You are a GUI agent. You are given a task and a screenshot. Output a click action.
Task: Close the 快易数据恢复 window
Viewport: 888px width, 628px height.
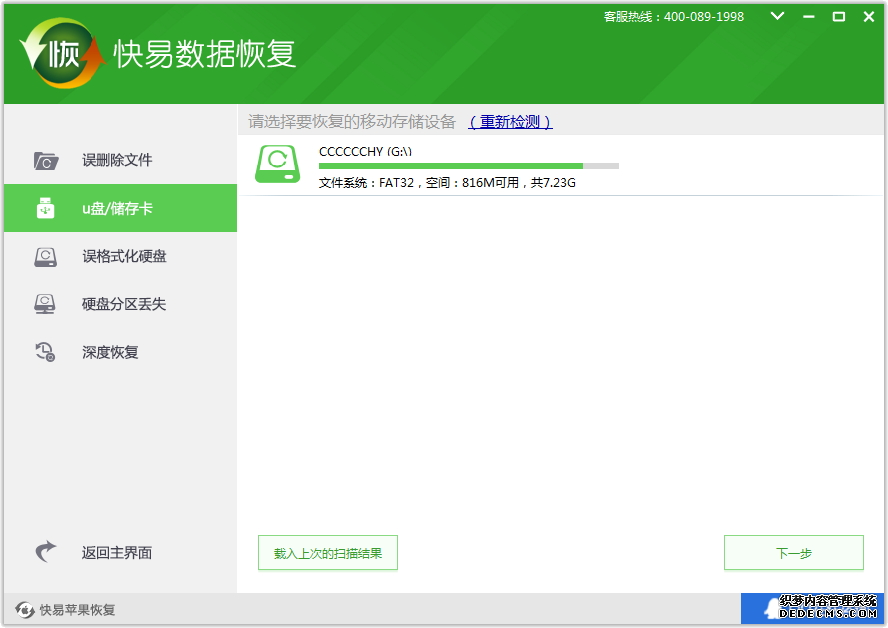(868, 17)
